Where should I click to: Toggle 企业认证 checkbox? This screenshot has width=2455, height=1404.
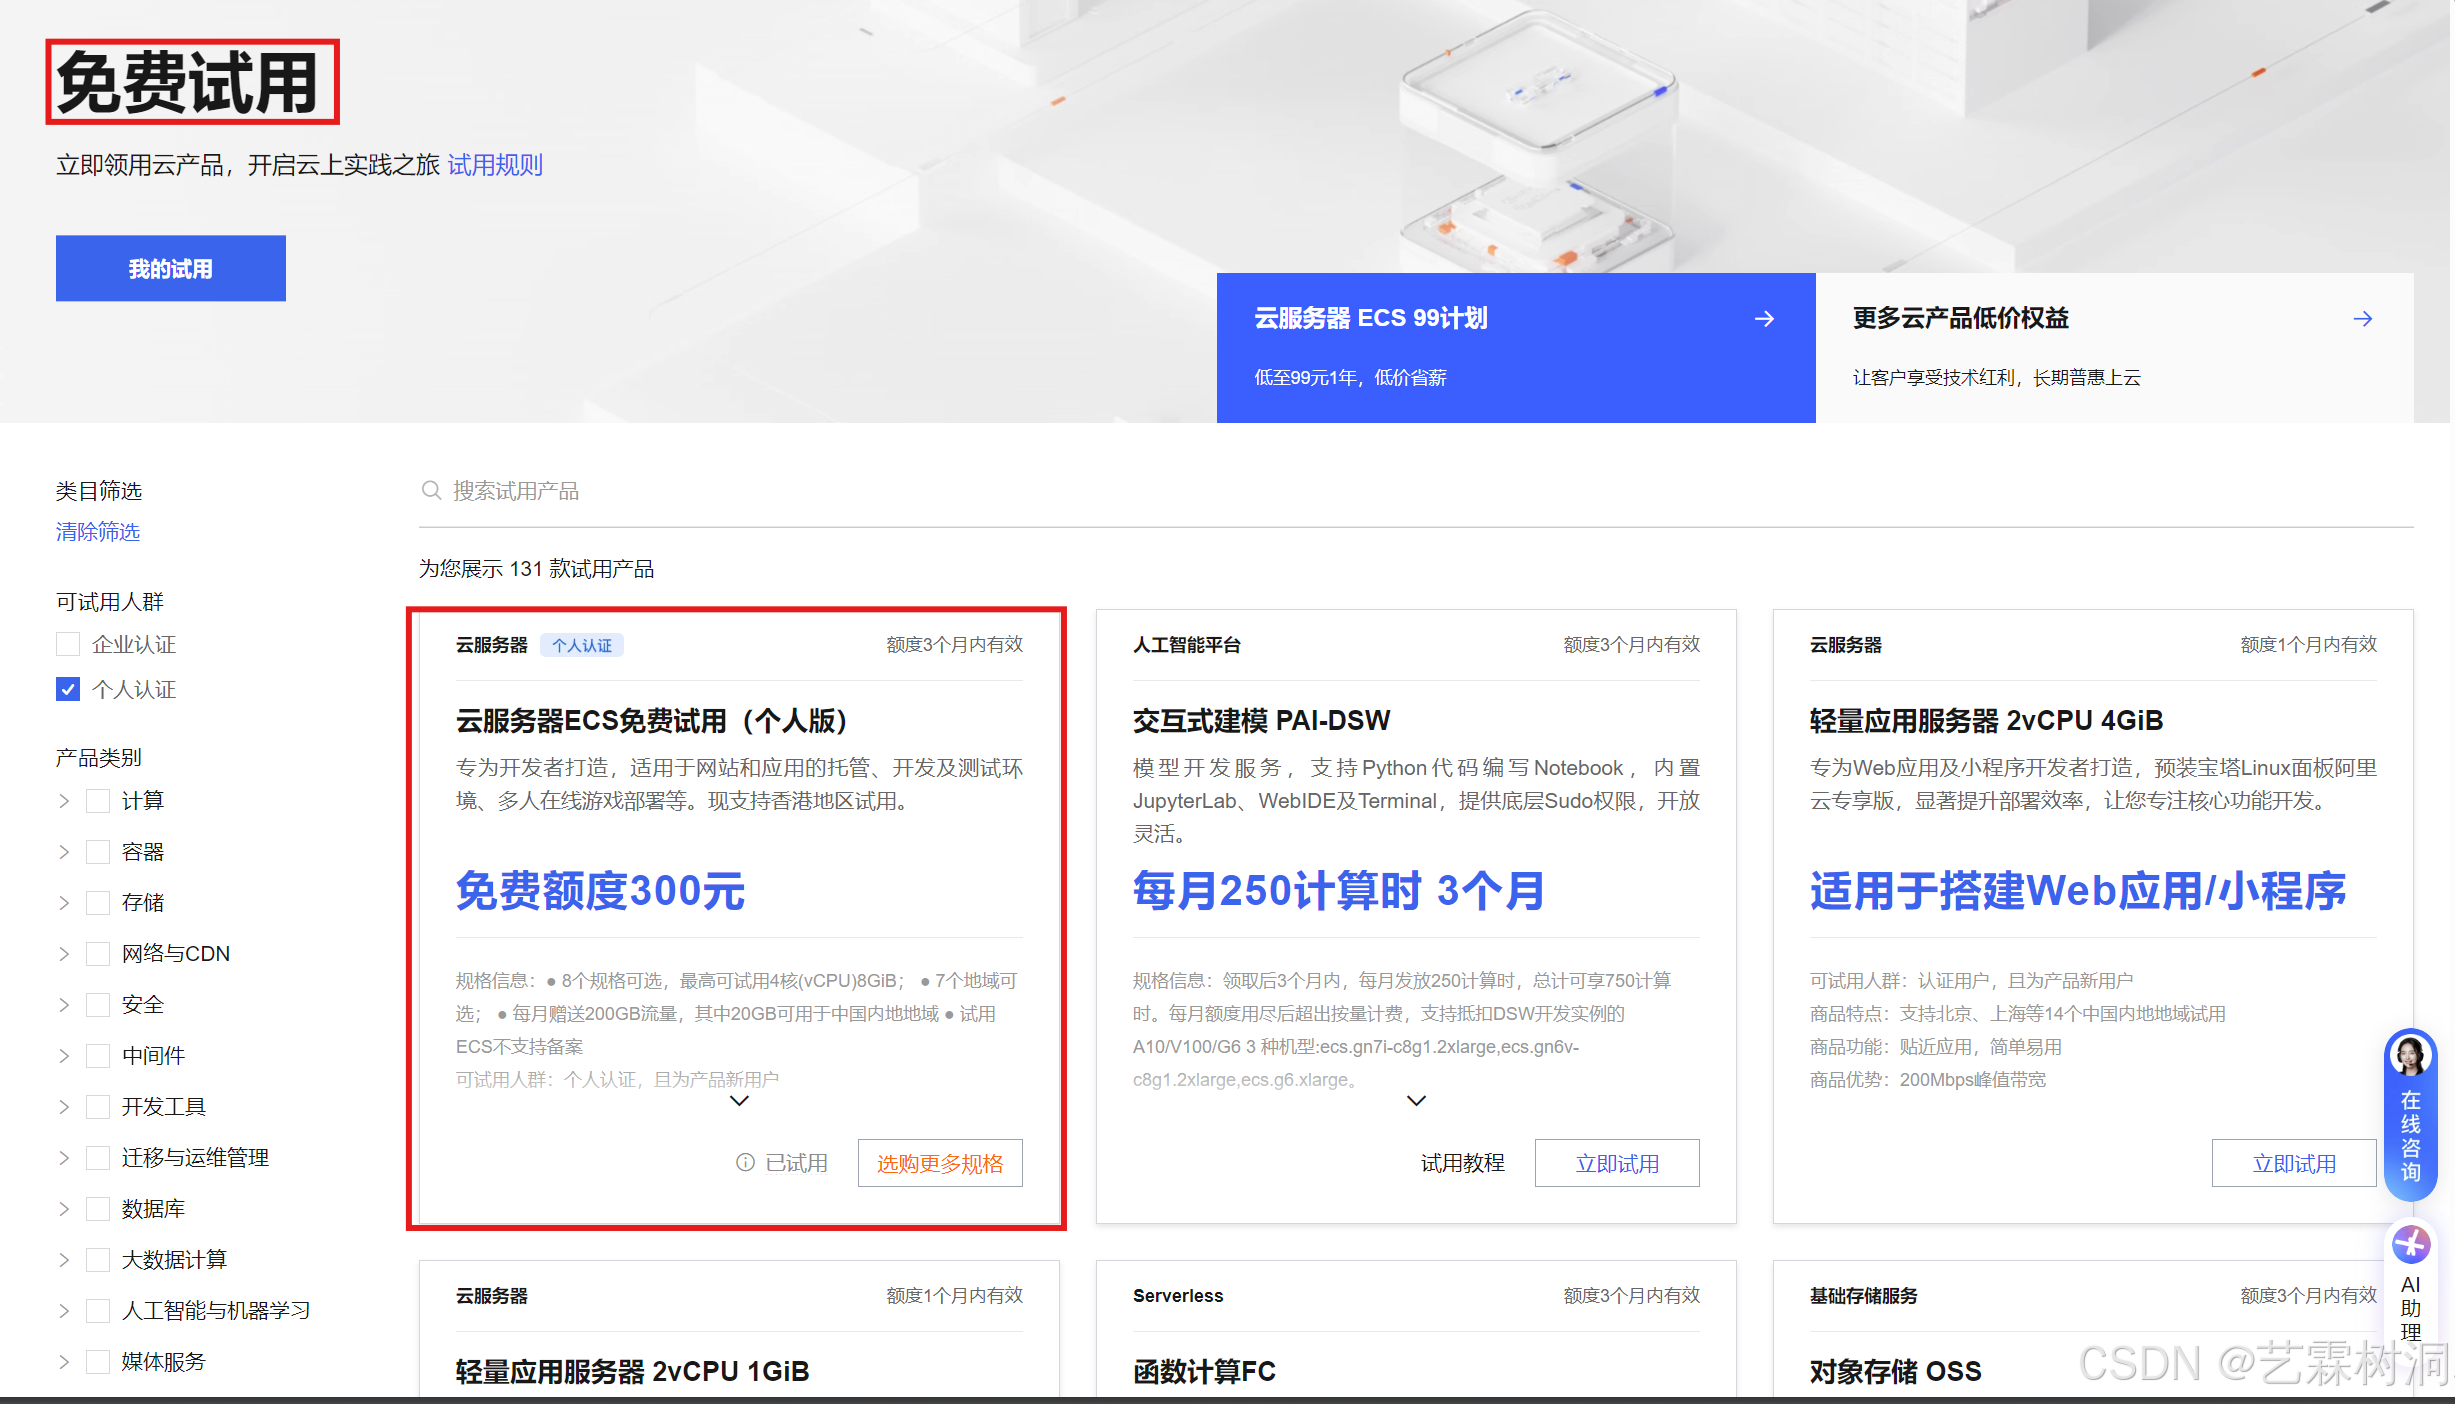pos(68,644)
